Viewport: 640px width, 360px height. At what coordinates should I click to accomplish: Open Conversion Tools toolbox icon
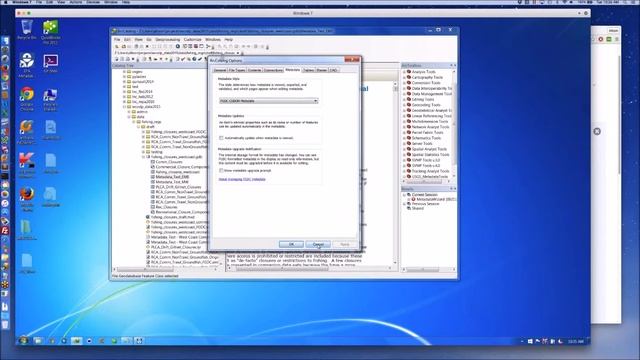[409, 83]
